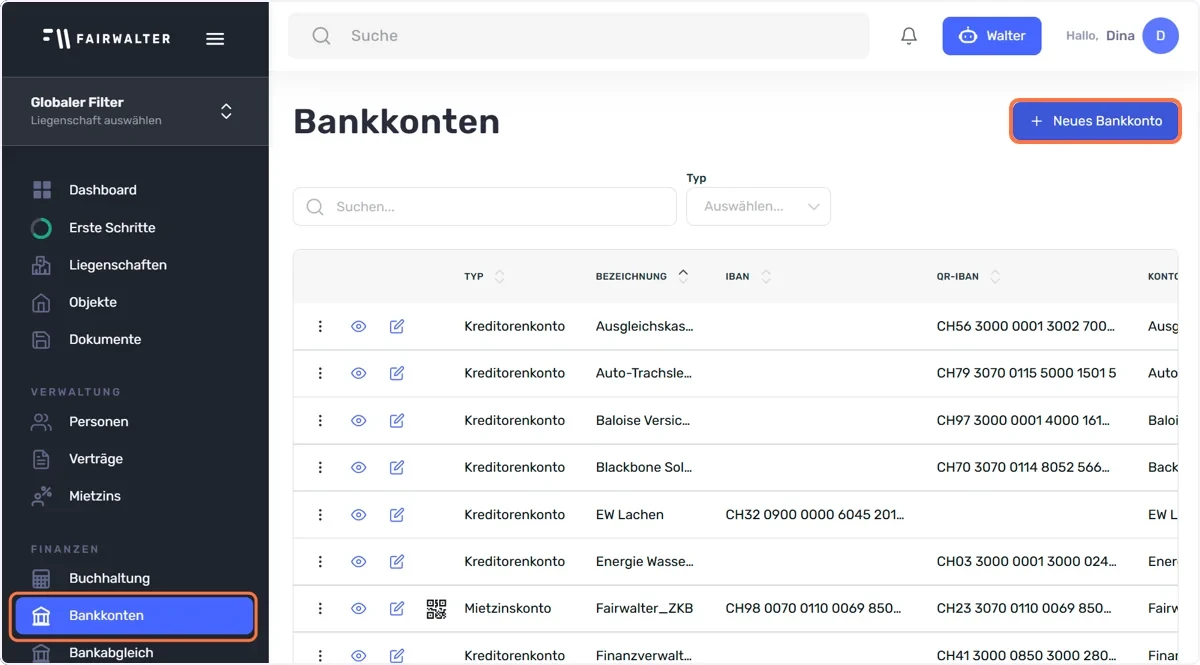Open row actions for Baloise Versic… account
Viewport: 1200px width, 665px height.
point(320,420)
